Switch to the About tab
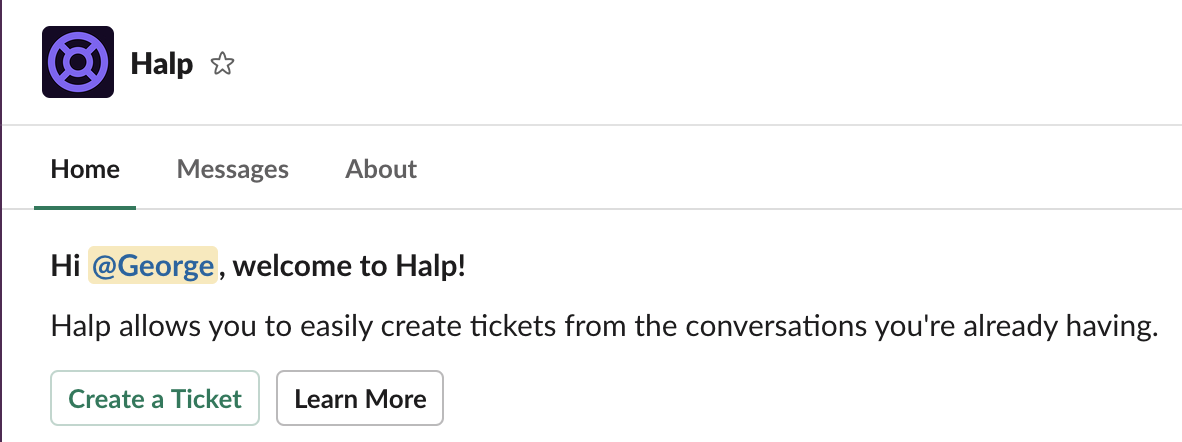This screenshot has height=442, width=1182. point(381,169)
